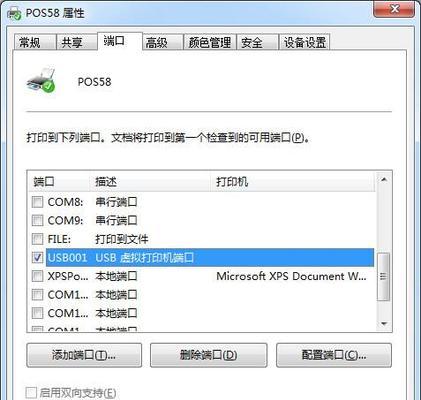The height and width of the screenshot is (400, 421).
Task: Click the scroll-up arrow of port list
Action: coord(384,180)
